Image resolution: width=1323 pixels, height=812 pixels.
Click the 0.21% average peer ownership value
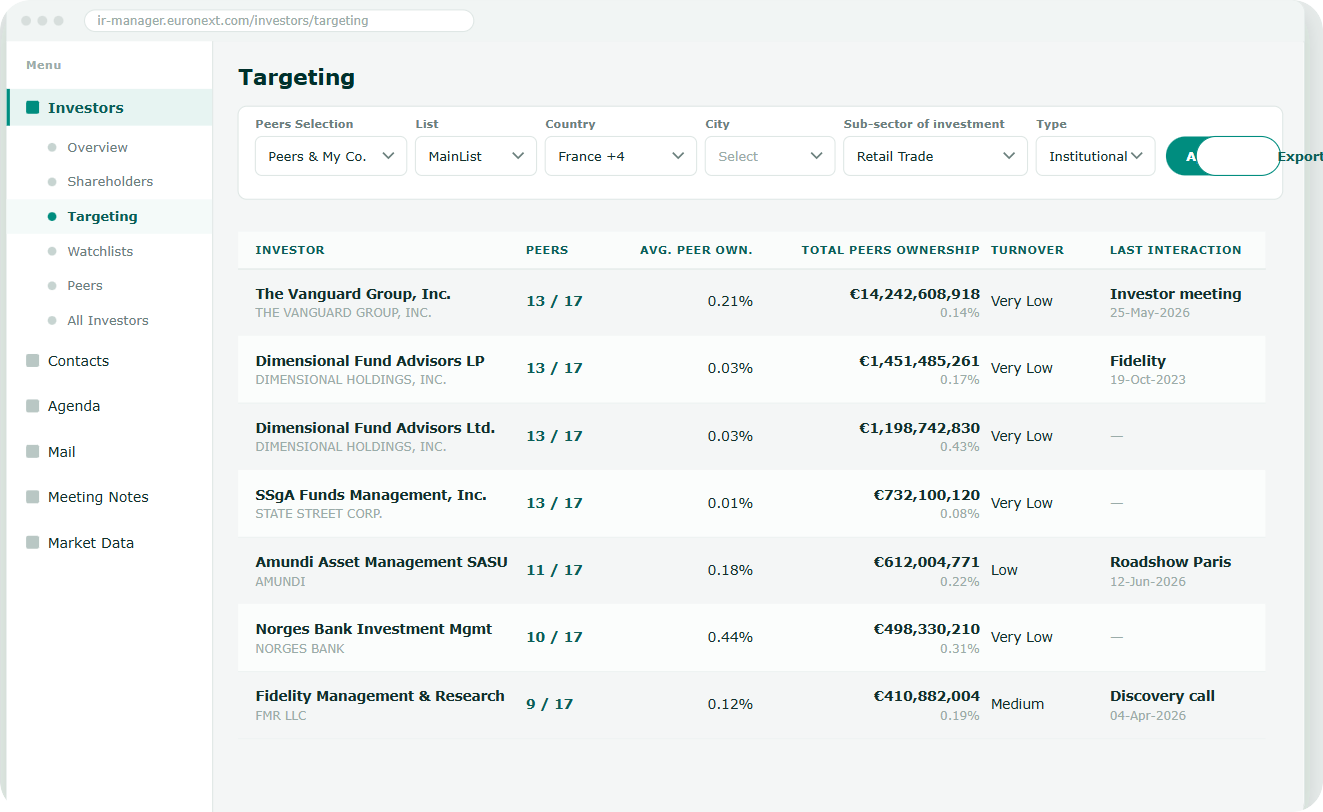click(x=730, y=301)
